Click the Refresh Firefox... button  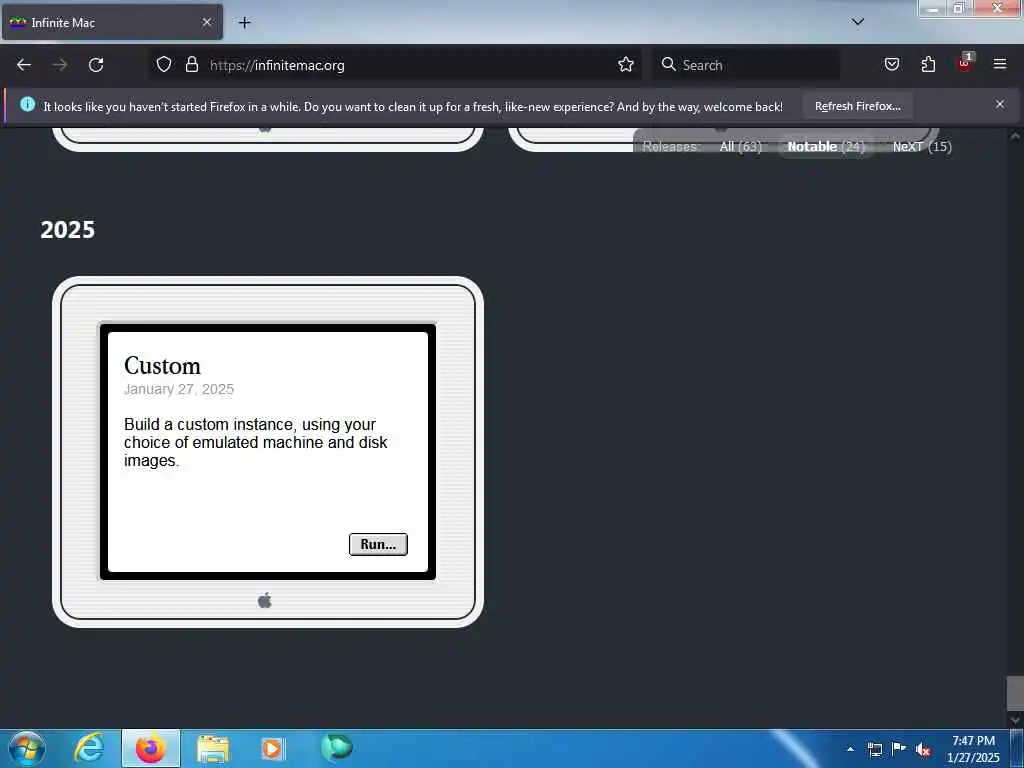(857, 106)
